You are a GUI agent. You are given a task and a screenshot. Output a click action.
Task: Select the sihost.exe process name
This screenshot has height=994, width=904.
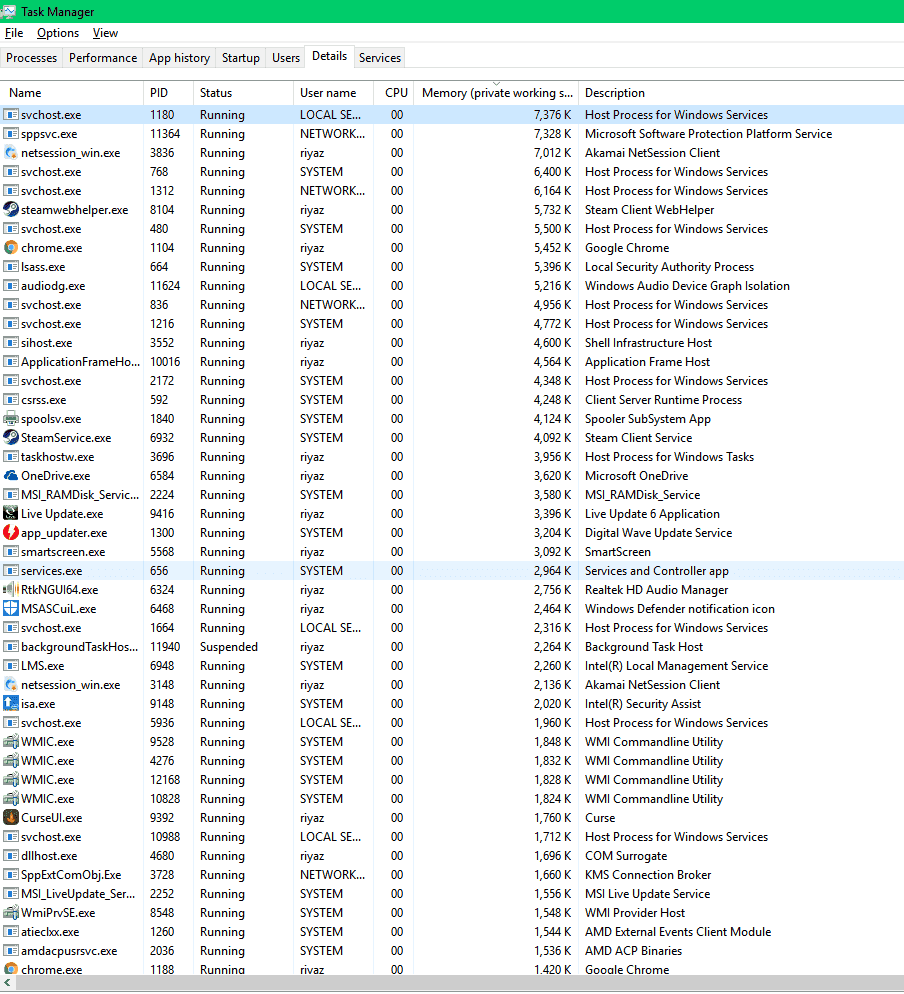[46, 343]
